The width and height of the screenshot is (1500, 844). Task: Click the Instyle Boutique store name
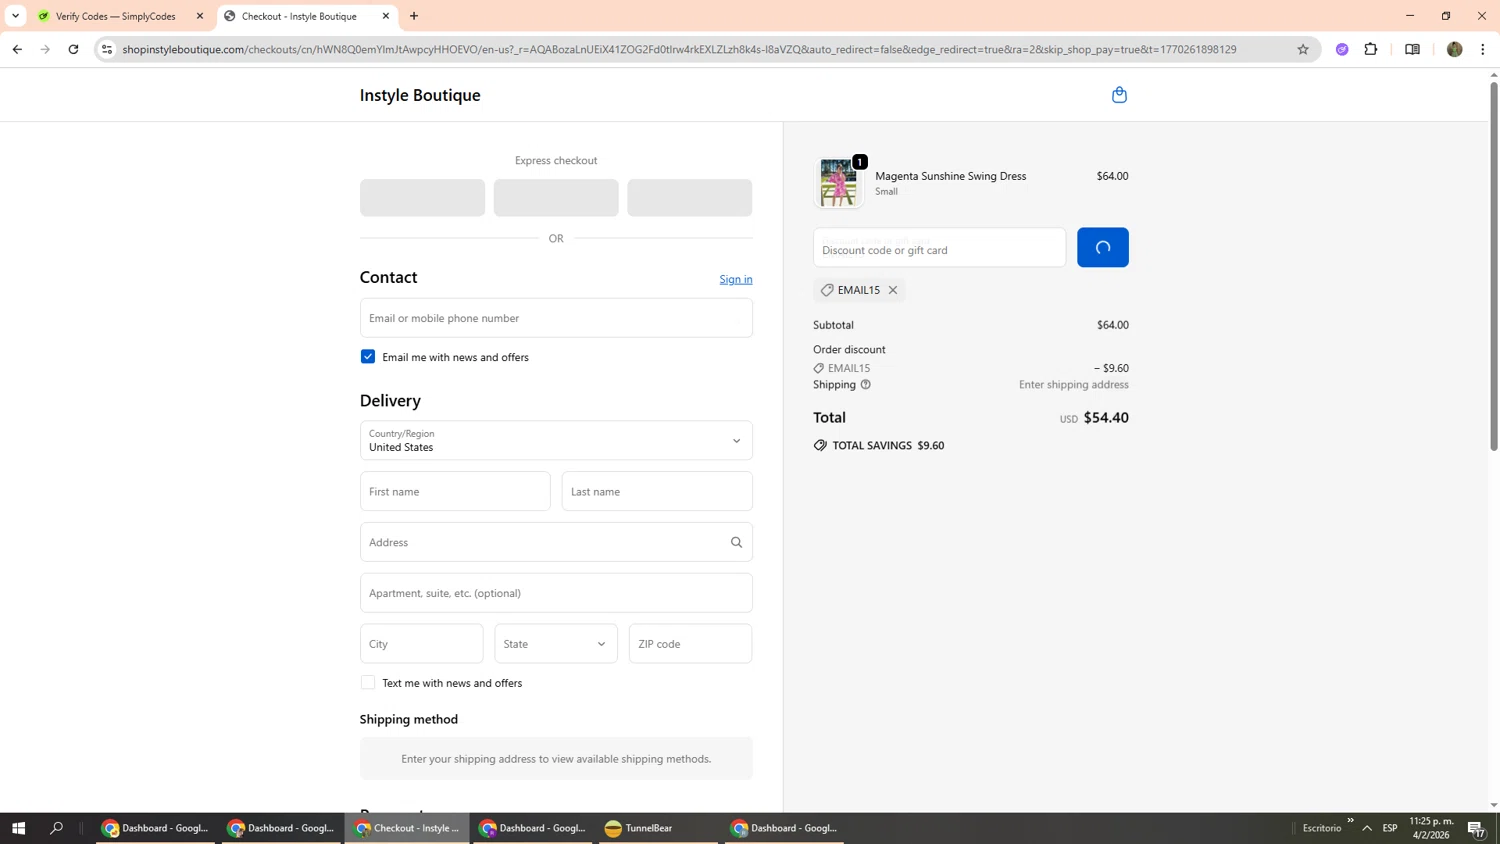click(420, 95)
